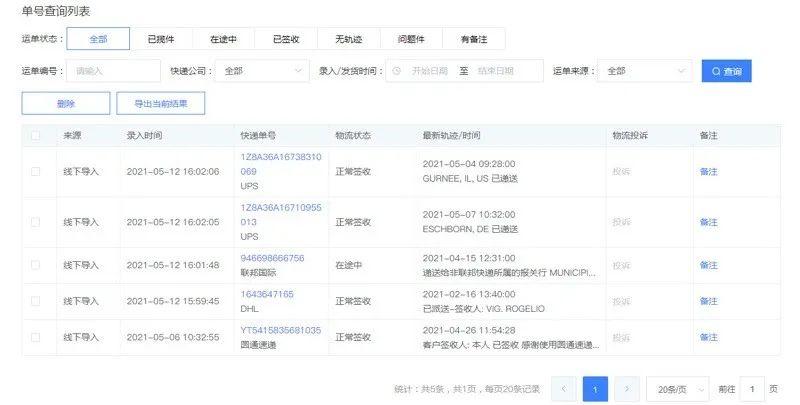The height and width of the screenshot is (405, 800).
Task: Open the 运单来源 dropdown
Action: pos(644,71)
